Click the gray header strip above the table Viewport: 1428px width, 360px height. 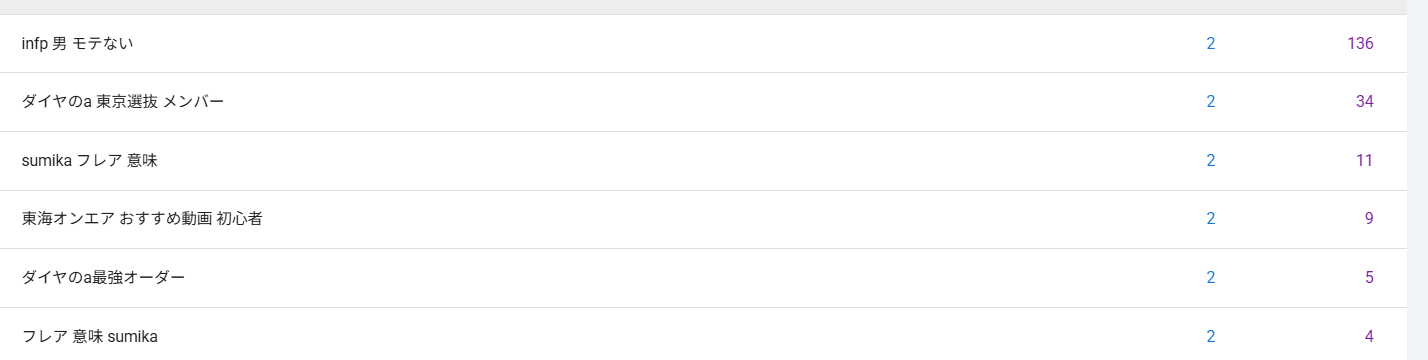703,7
